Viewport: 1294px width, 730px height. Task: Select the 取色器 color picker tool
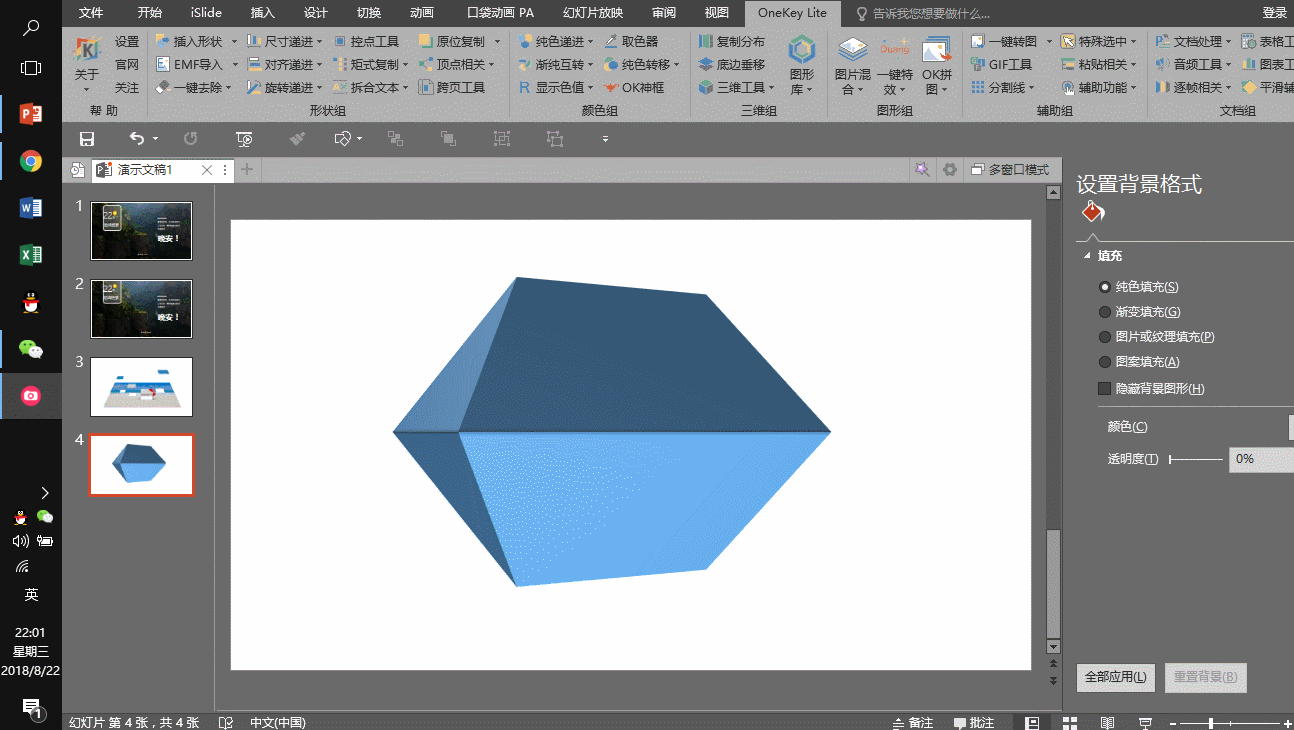coord(632,41)
